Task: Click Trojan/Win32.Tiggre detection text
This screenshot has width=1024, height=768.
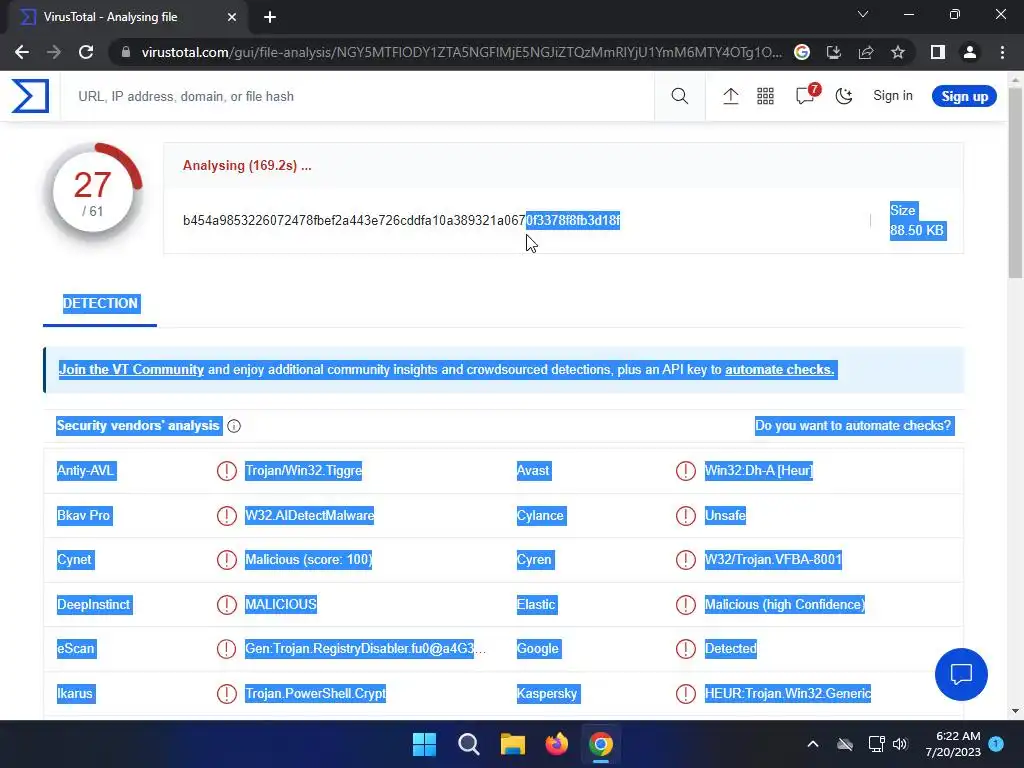Action: tap(303, 470)
